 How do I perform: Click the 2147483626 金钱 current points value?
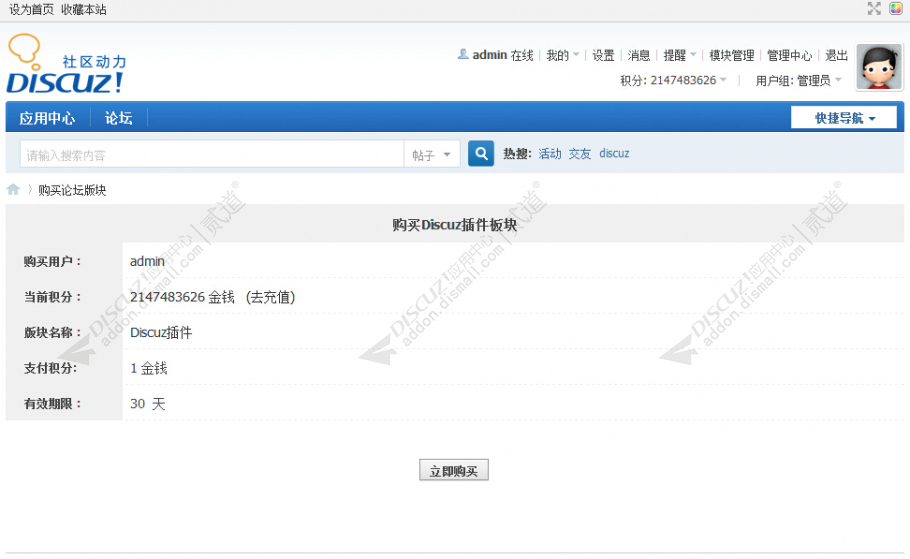[182, 297]
